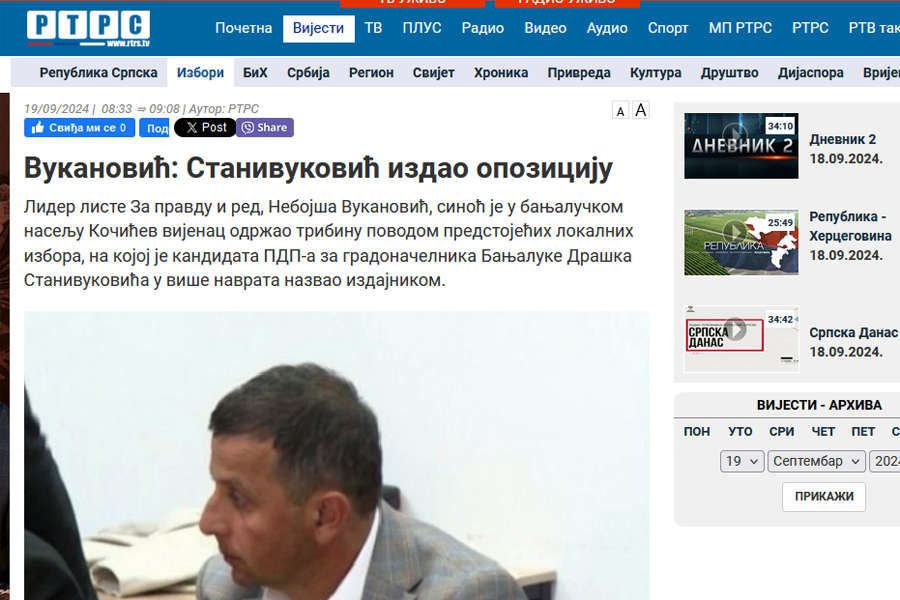Viewport: 900px width, 600px height.
Task: Open the Радио section
Action: (x=483, y=28)
